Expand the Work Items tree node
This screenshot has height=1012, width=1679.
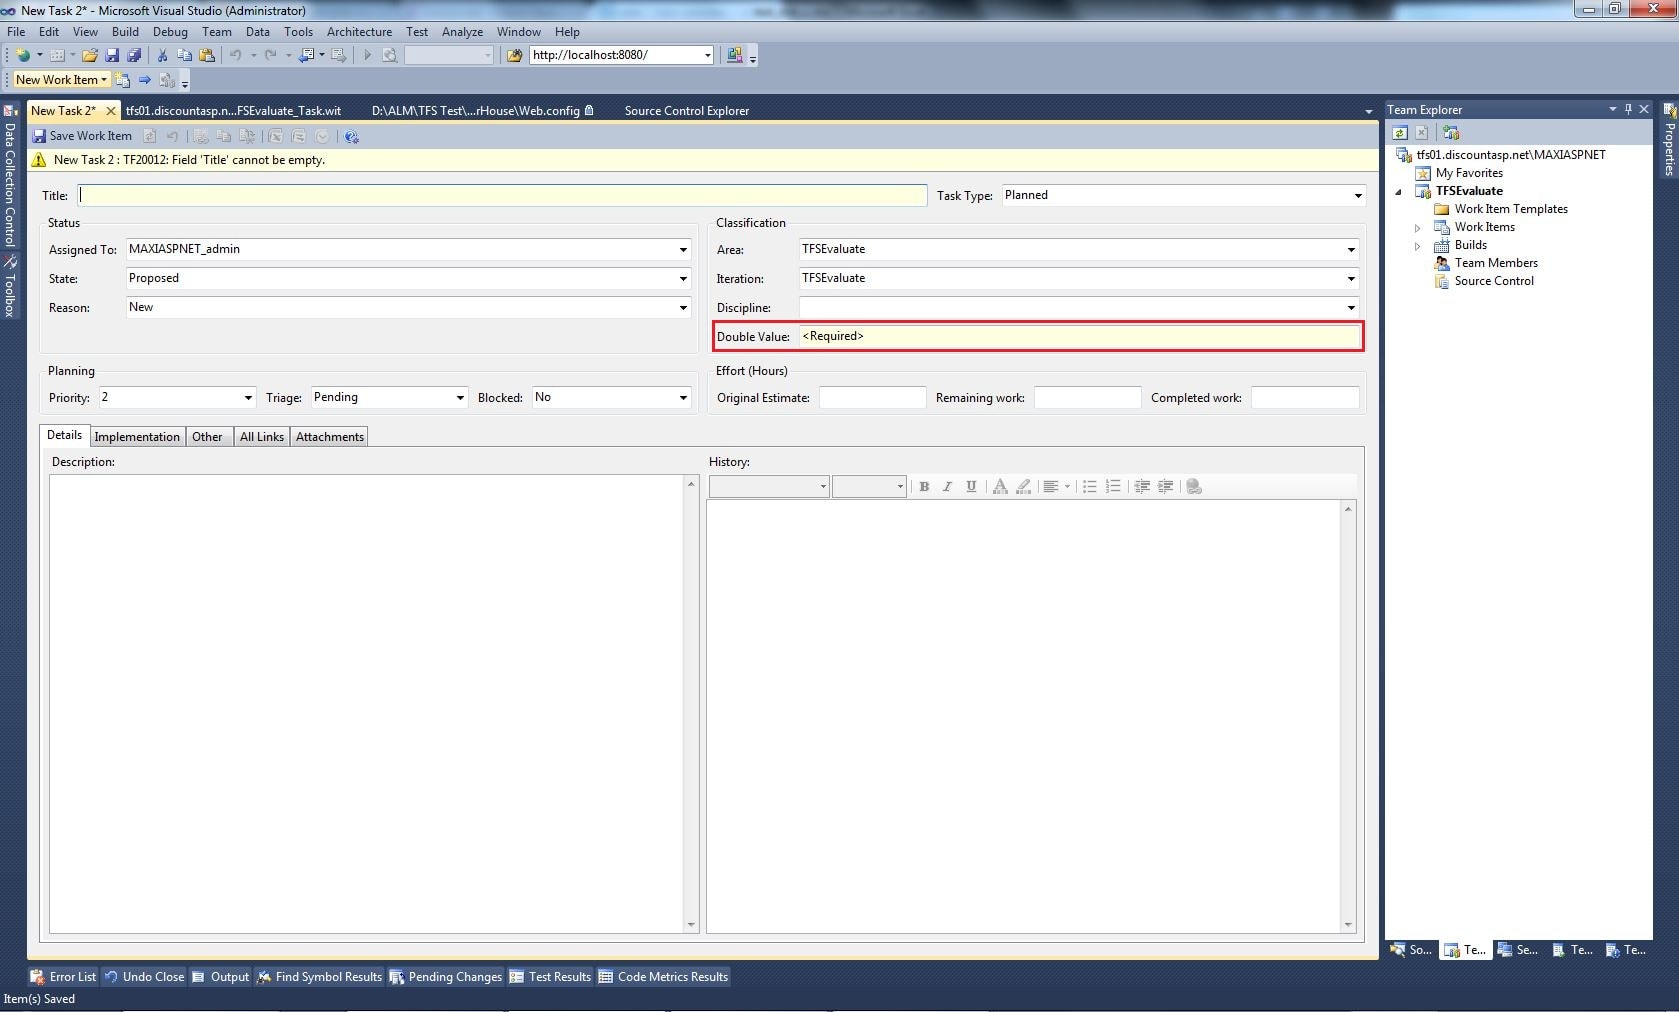pos(1417,228)
